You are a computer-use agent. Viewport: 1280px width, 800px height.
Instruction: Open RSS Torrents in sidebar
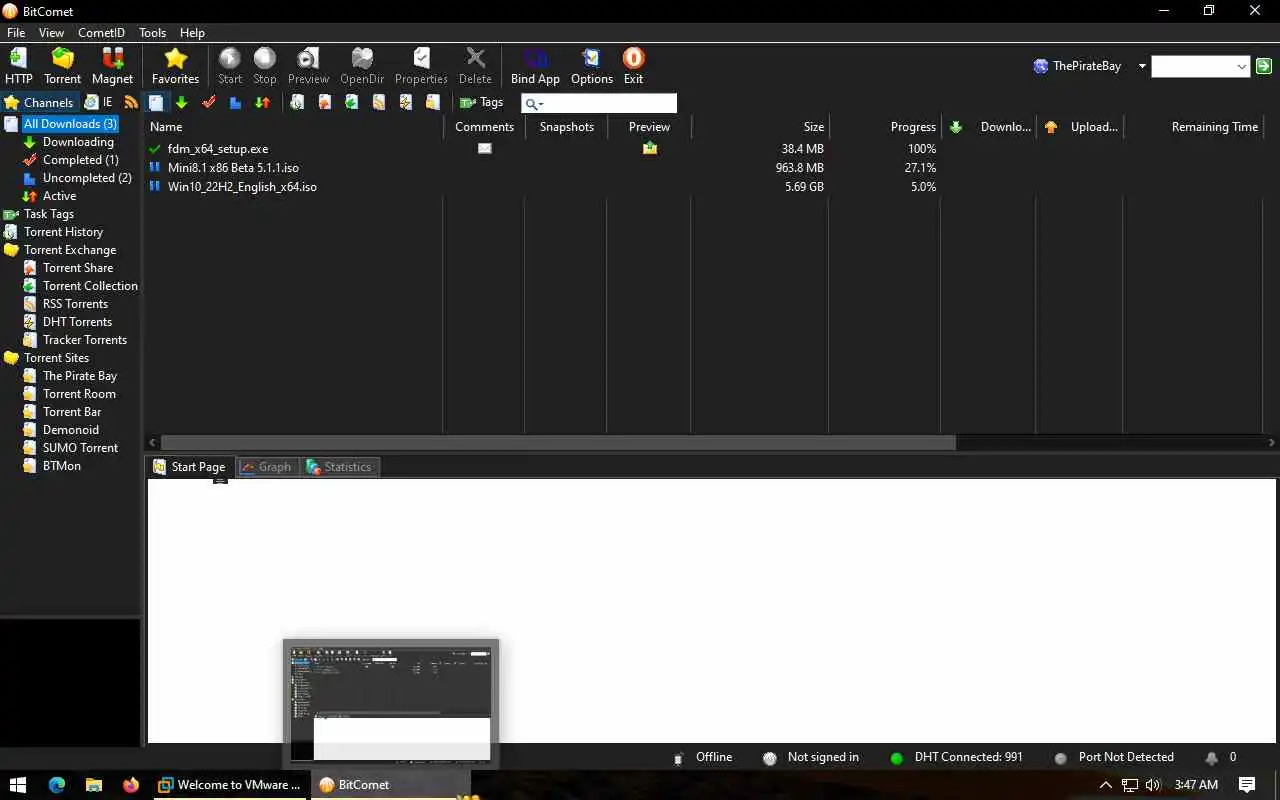point(75,304)
